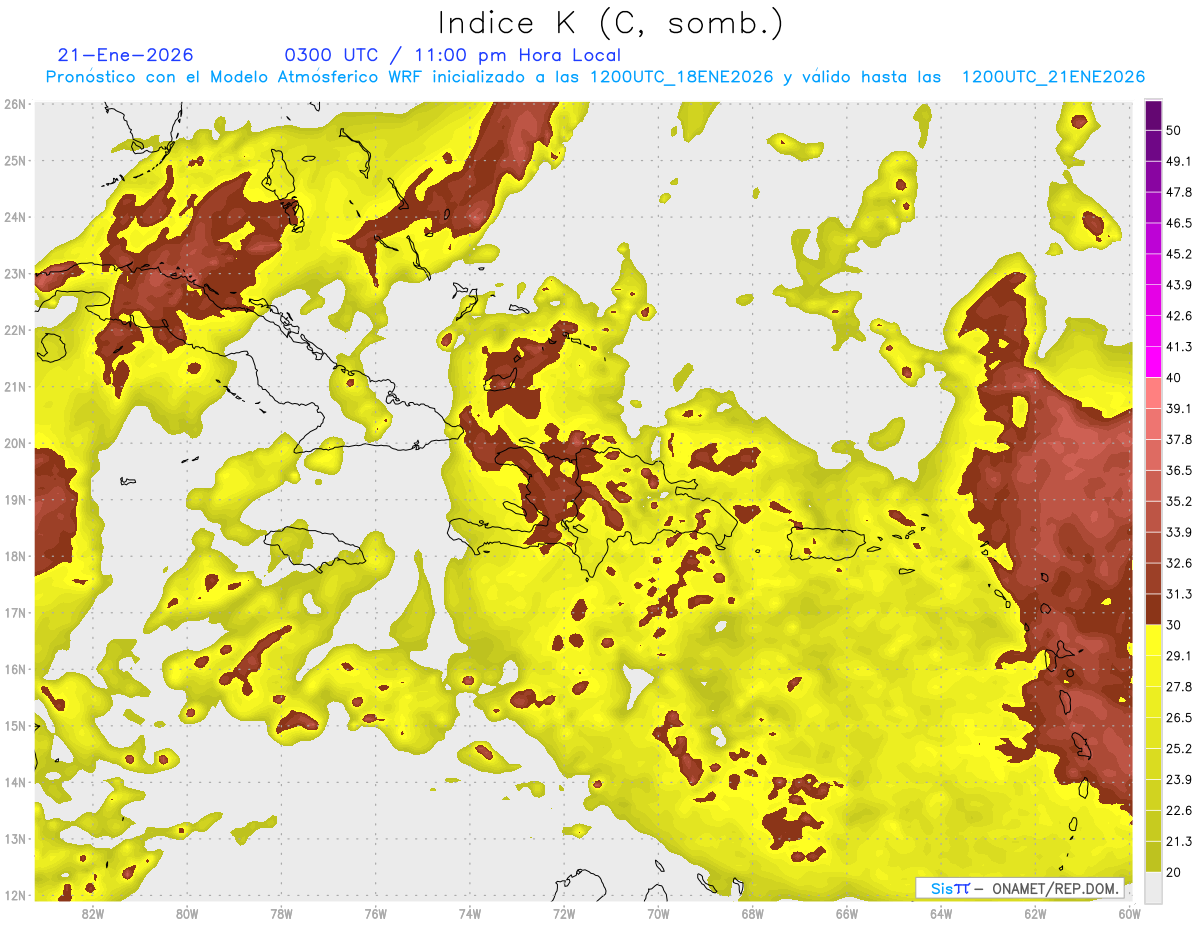This screenshot has width=1200, height=927.
Task: Click the longitude axis label "68W"
Action: (x=753, y=914)
